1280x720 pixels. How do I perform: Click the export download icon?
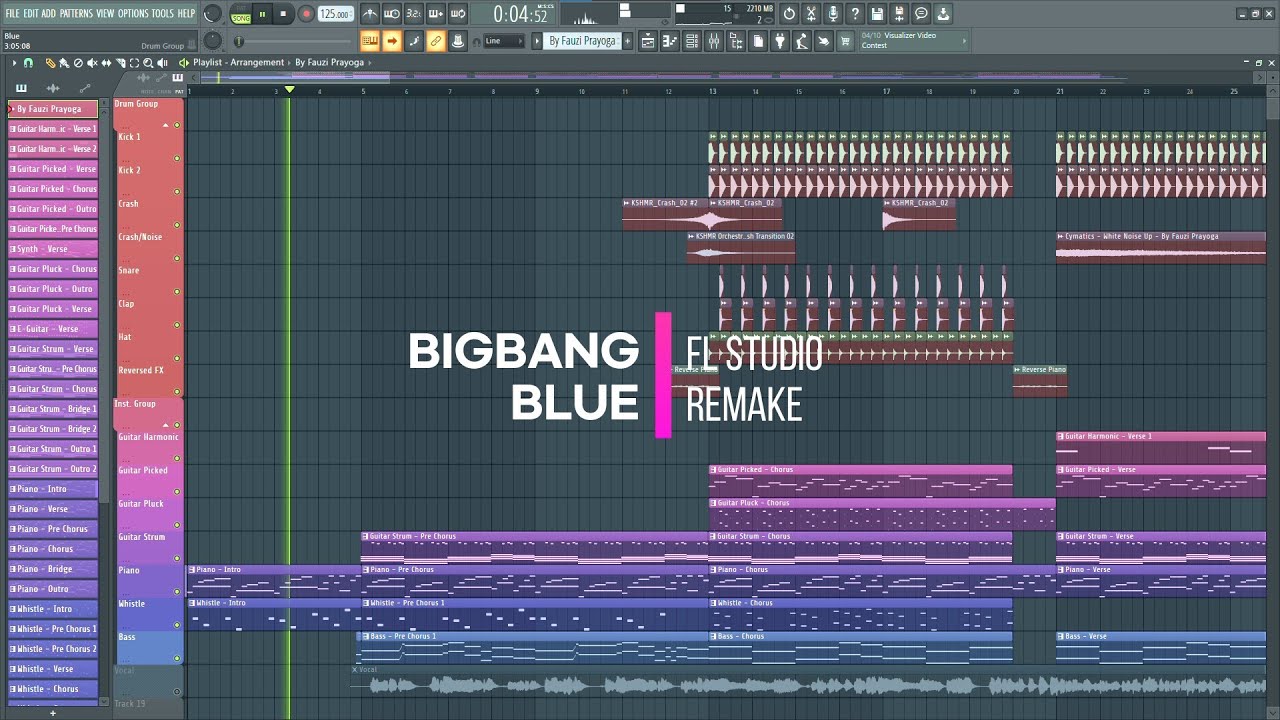[x=943, y=14]
